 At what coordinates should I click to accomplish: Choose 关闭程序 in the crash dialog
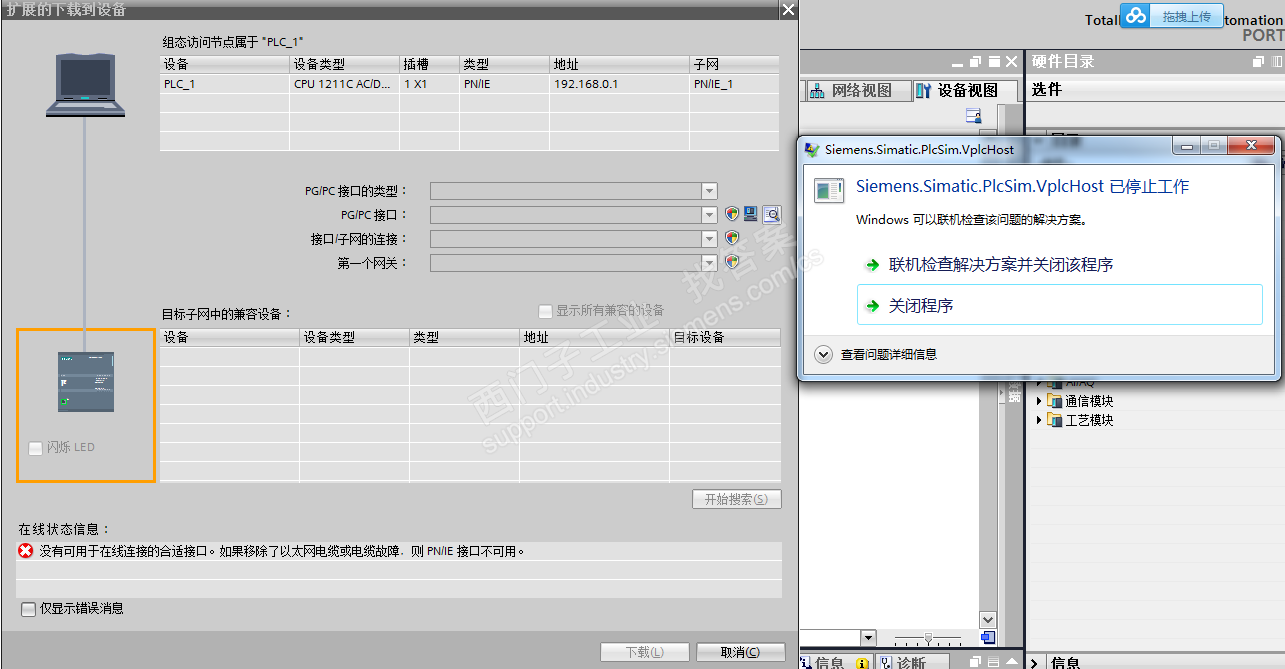[x=1060, y=305]
